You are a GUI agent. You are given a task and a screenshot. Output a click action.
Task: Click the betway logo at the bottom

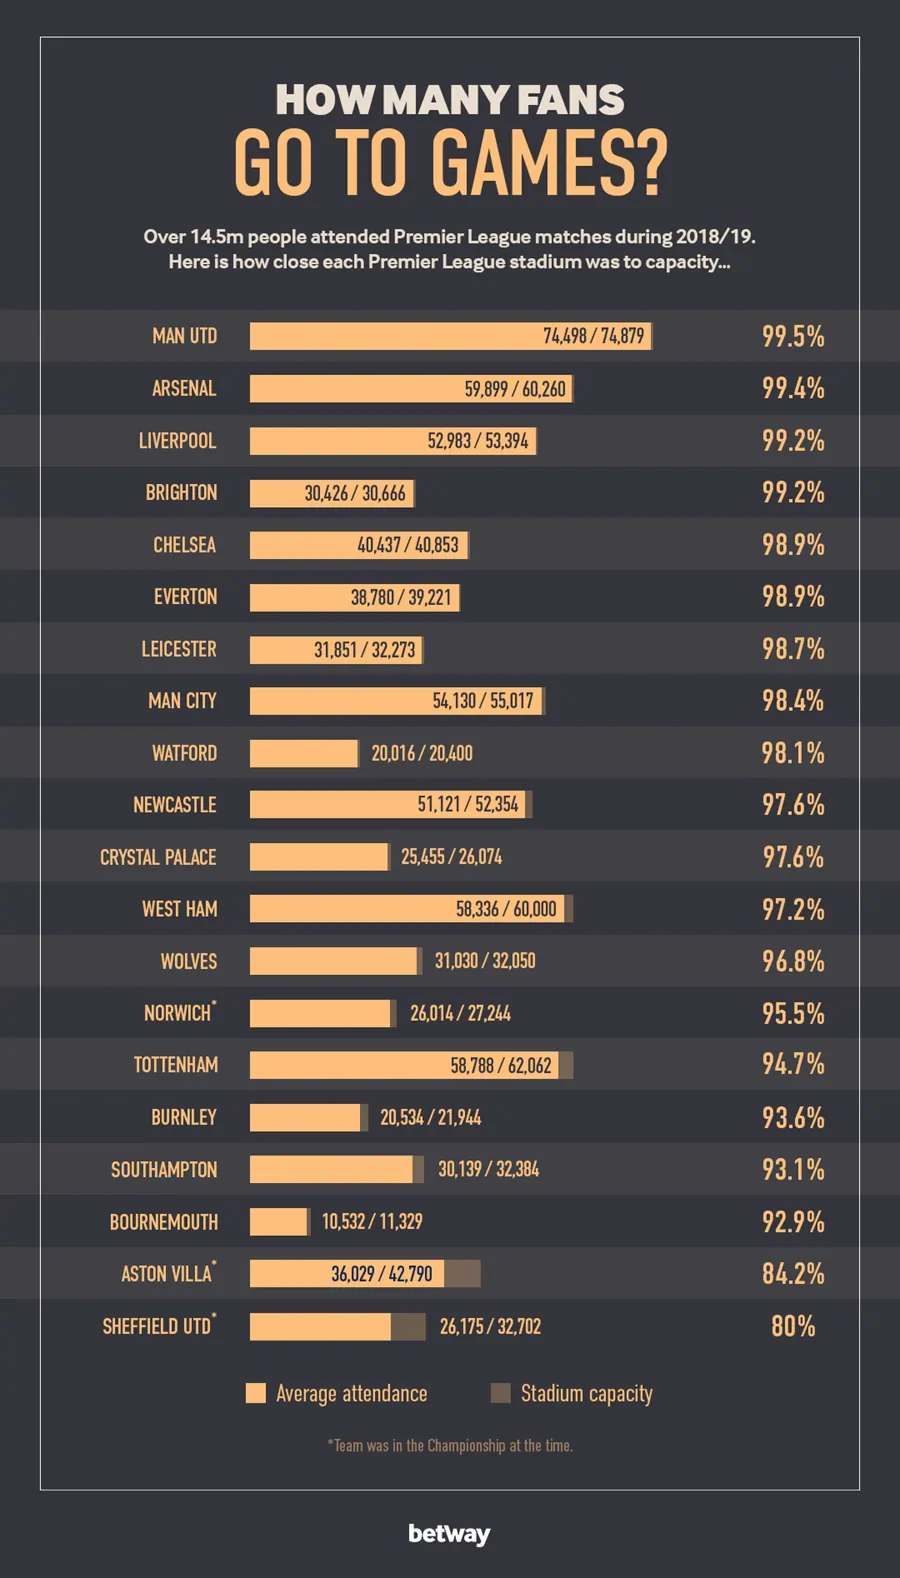(x=449, y=1534)
